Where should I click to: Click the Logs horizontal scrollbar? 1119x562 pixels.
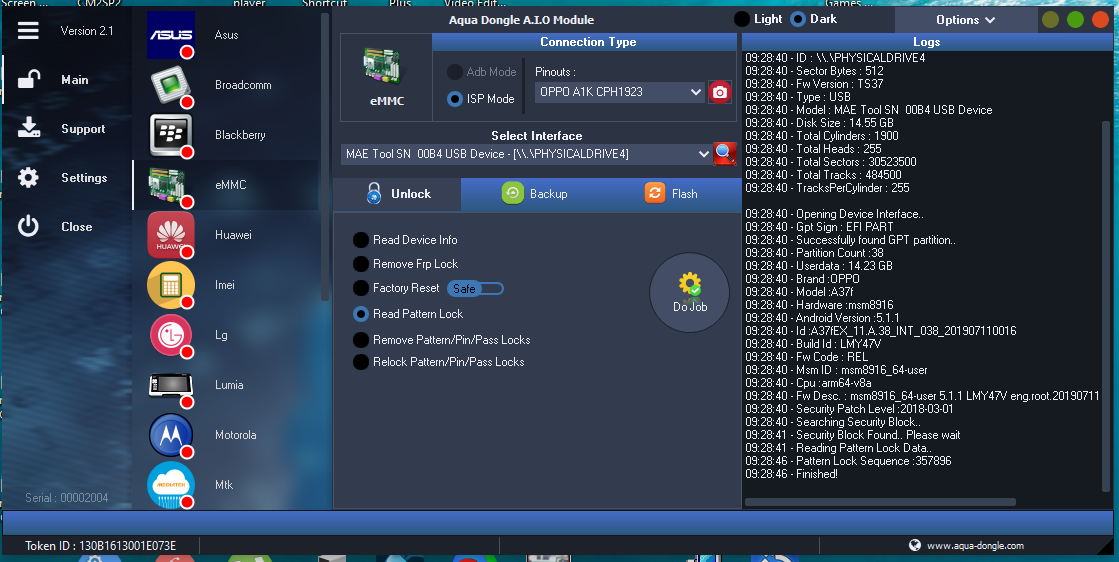point(880,502)
